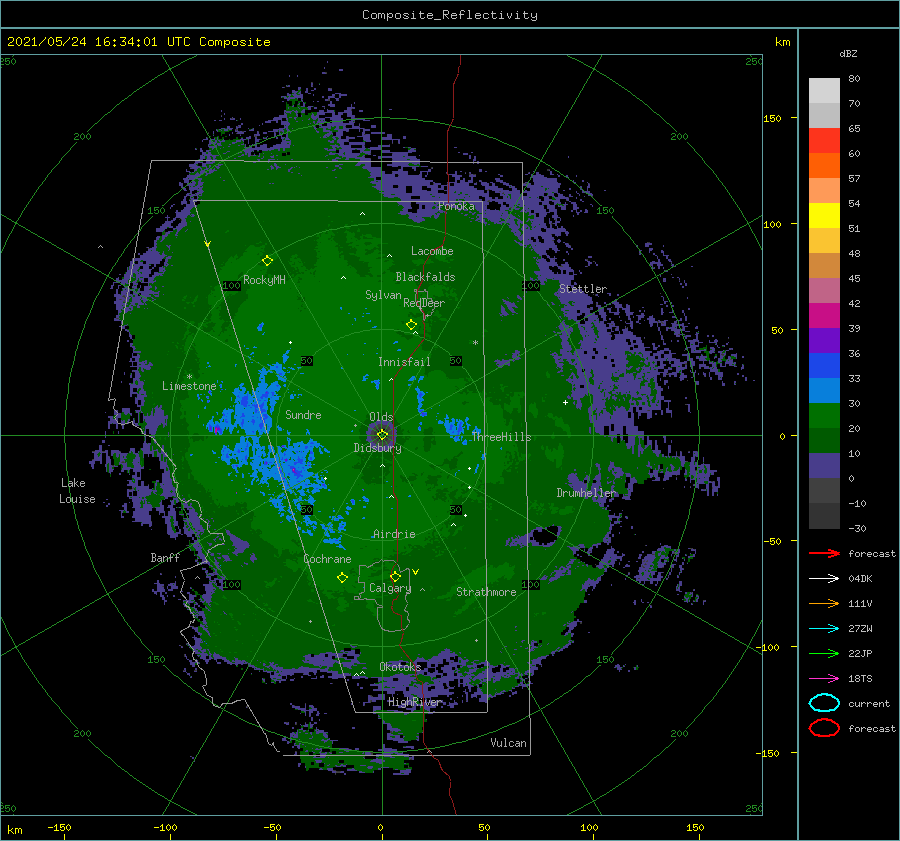
Task: Pick the slate purple swatch between 10 and 0 dBZ
Action: [x=824, y=466]
